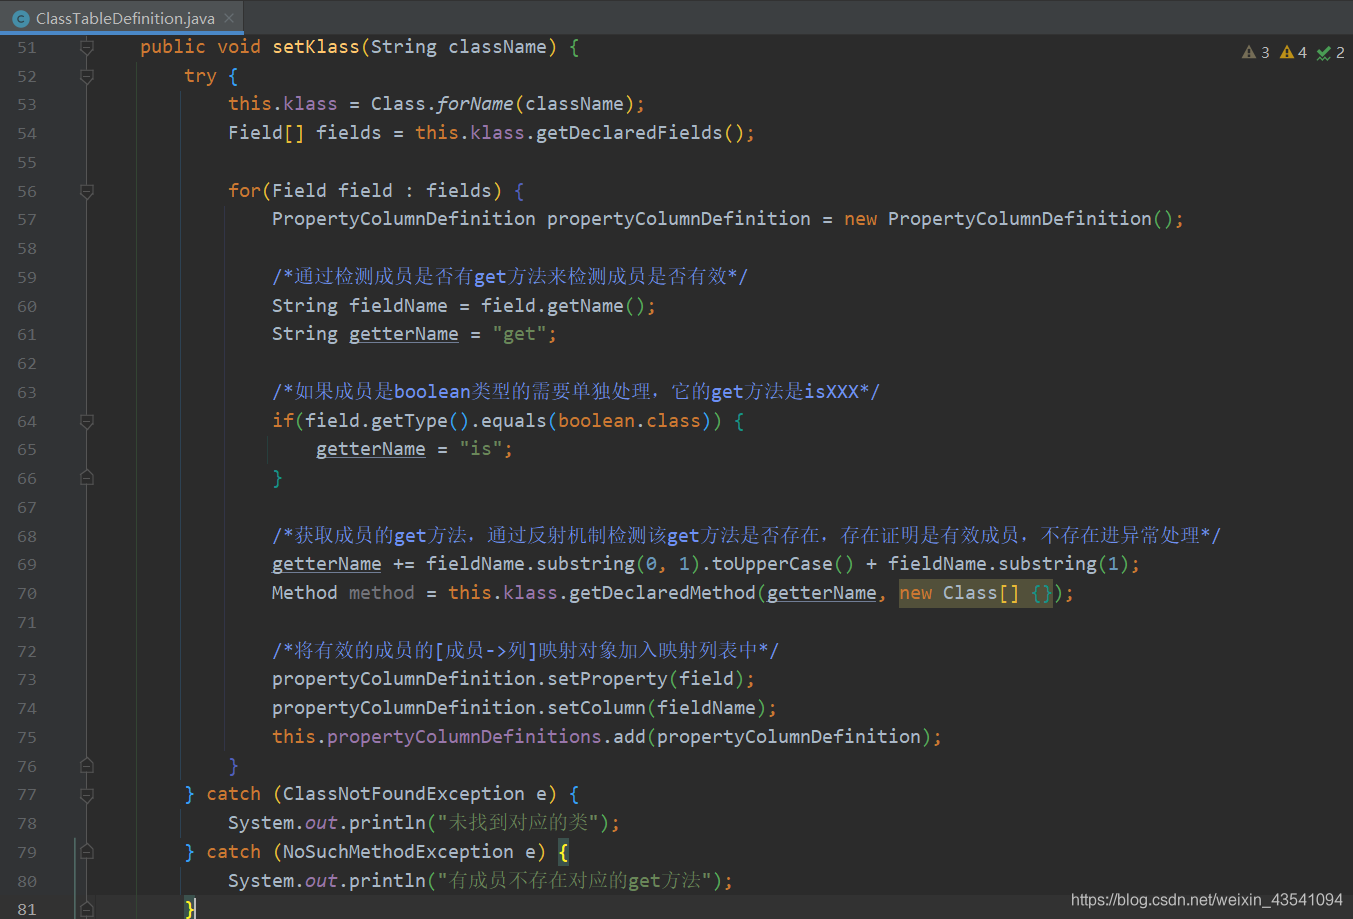Click fold end marker at line 81

point(87,909)
